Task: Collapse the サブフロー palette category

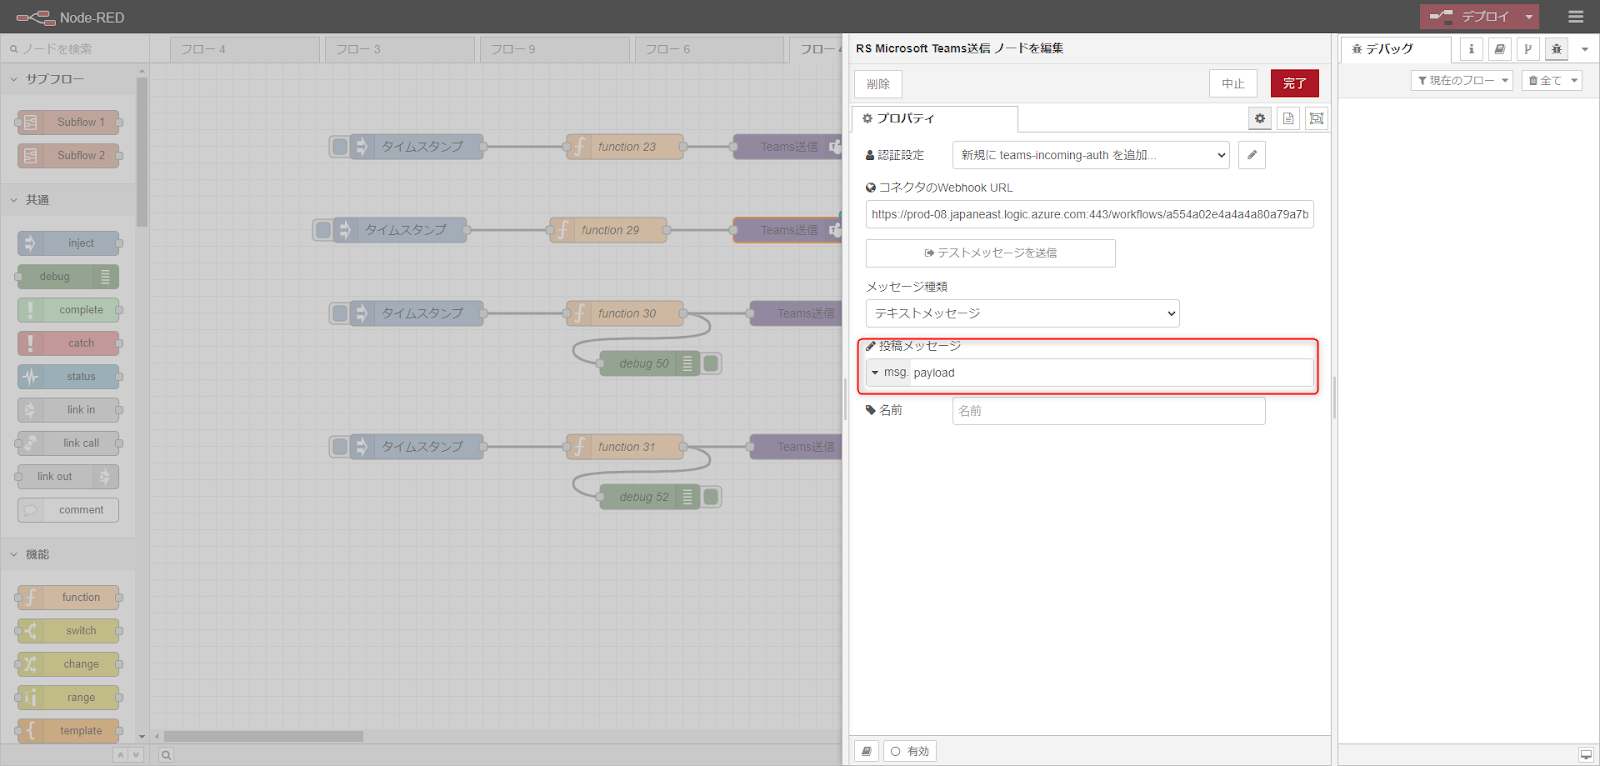Action: coord(55,79)
